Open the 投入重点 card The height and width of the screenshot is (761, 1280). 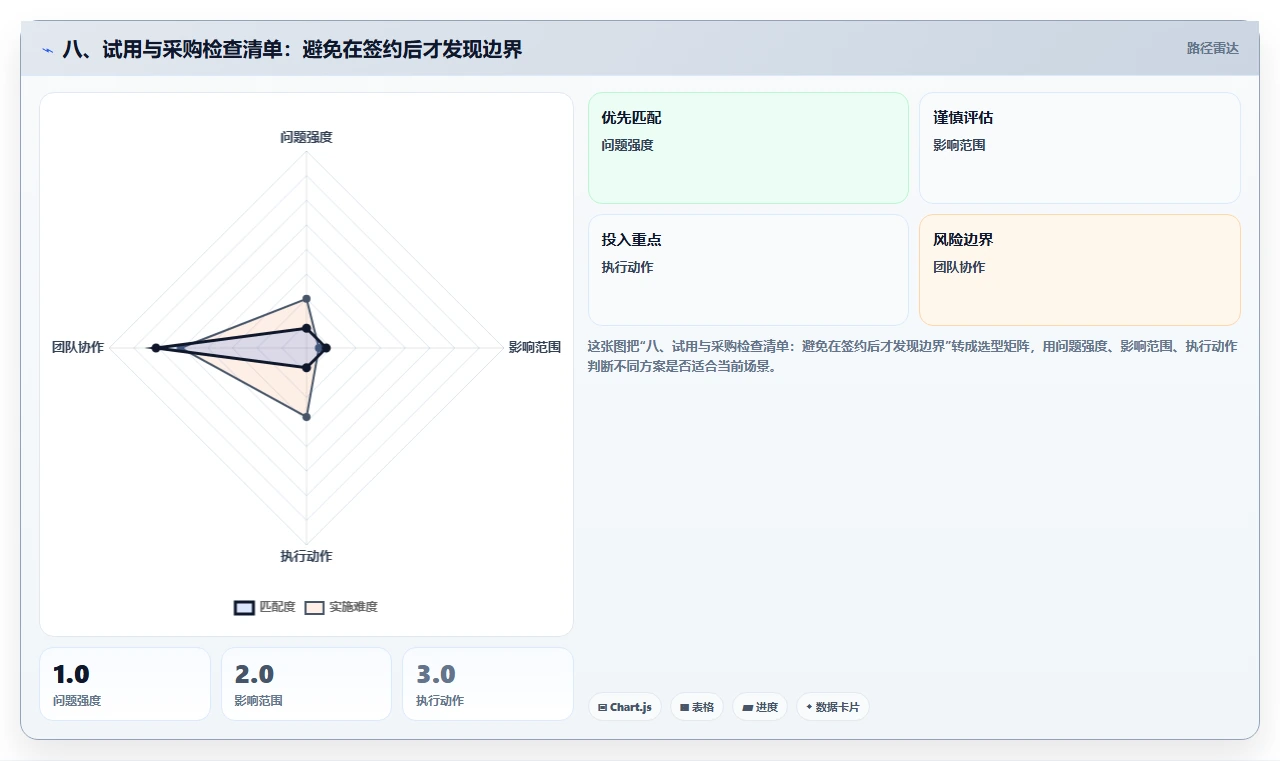(x=748, y=270)
